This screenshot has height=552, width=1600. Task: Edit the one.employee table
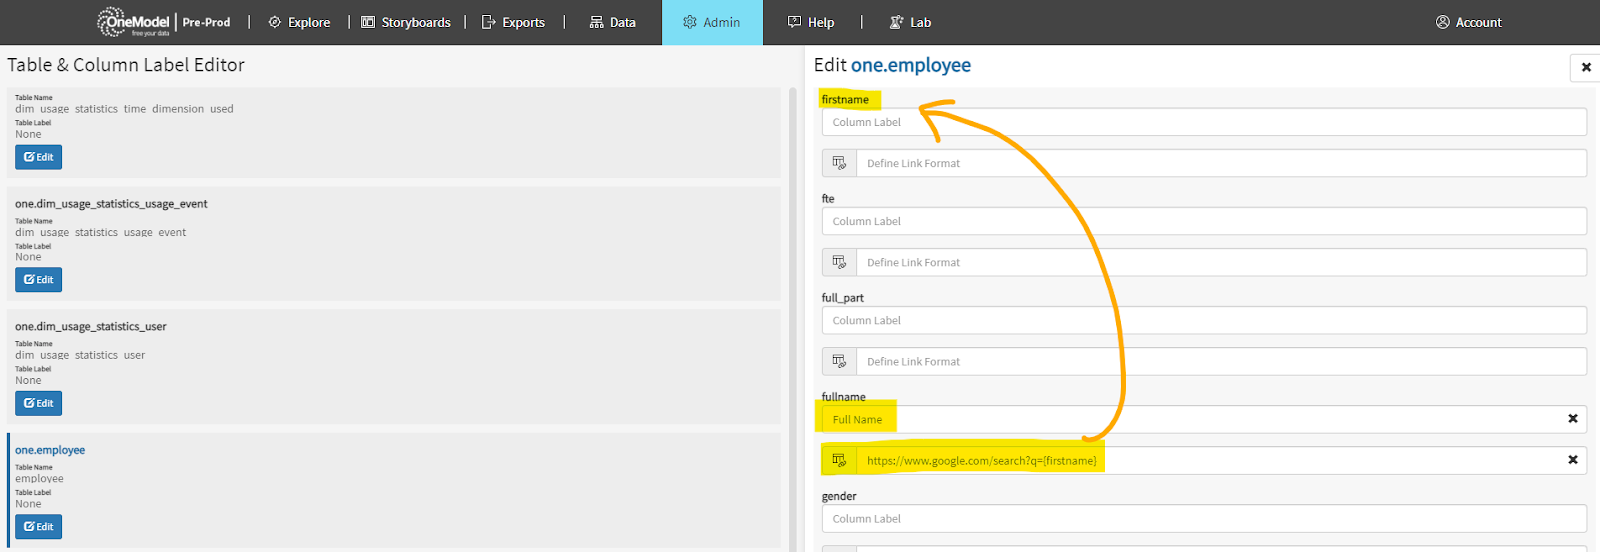(x=38, y=527)
